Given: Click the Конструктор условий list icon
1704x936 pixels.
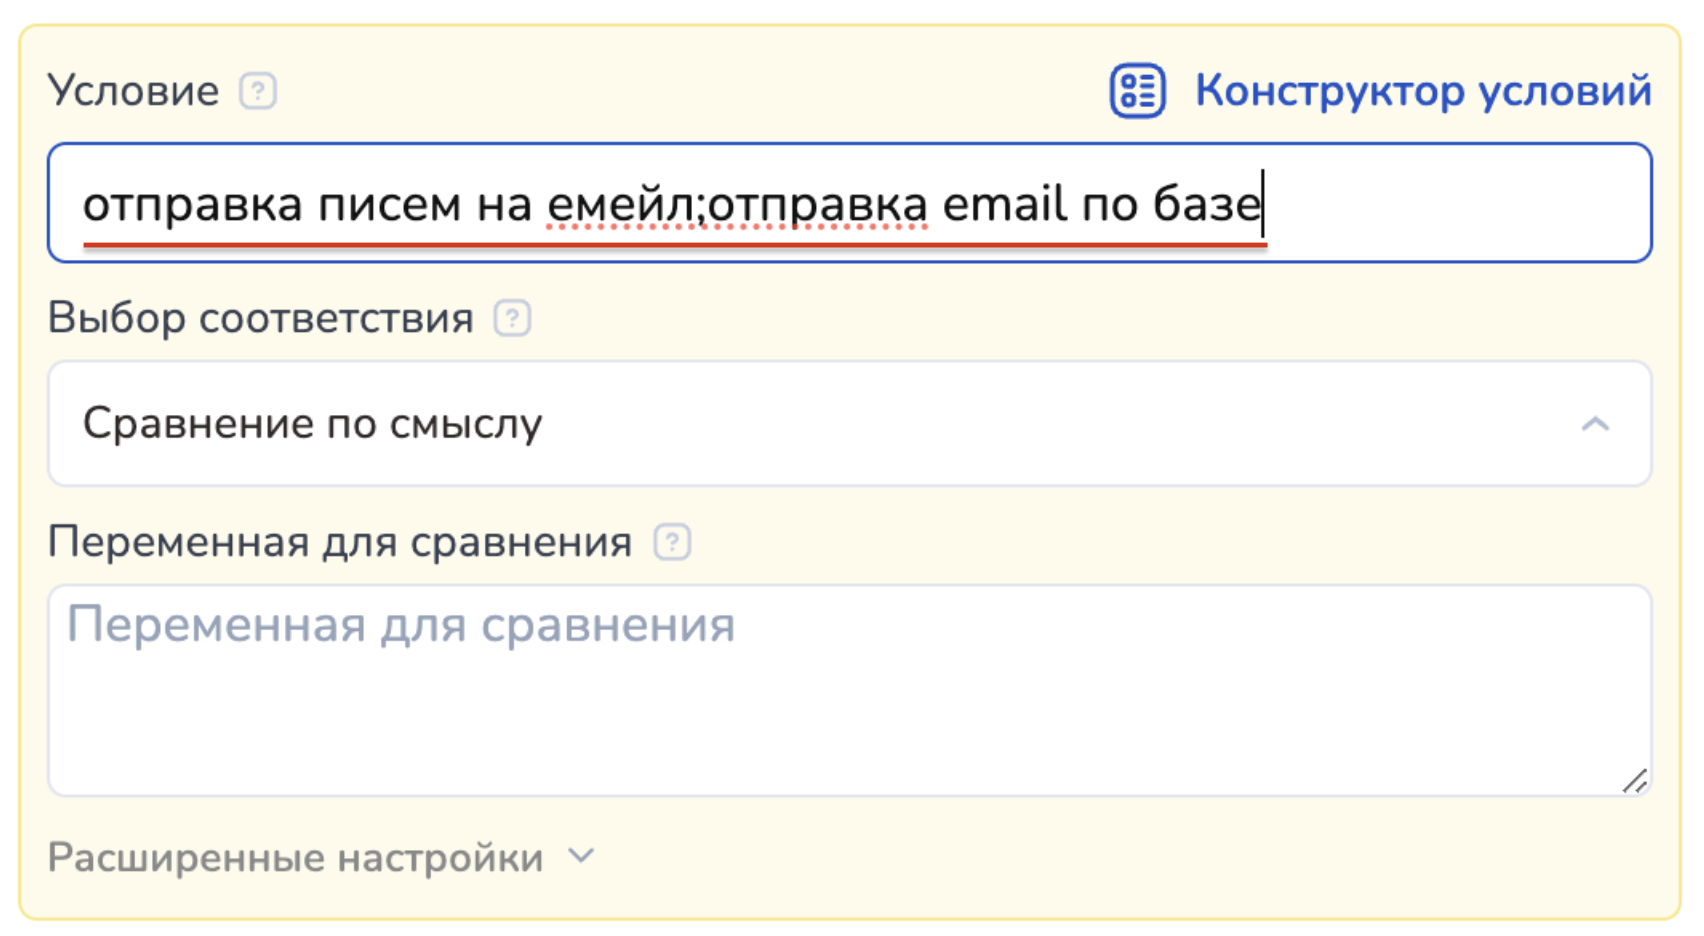Looking at the screenshot, I should [1137, 91].
